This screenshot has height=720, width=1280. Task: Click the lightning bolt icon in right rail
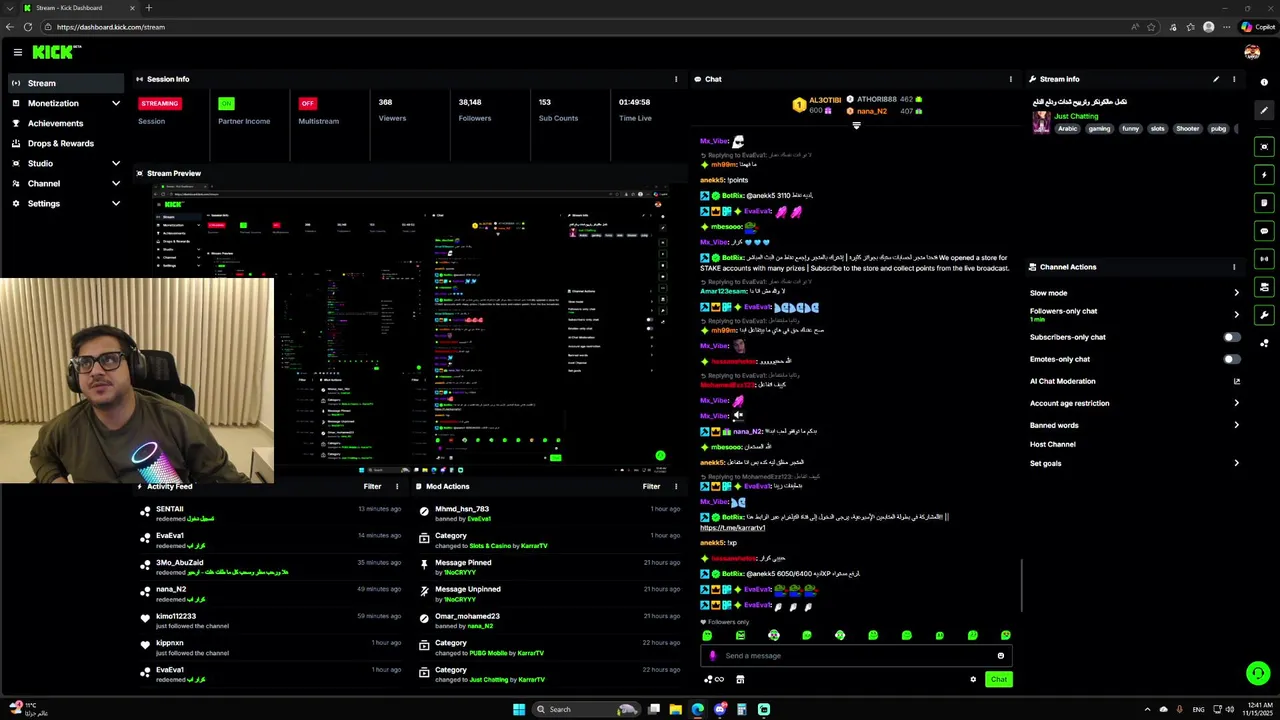[x=1264, y=175]
